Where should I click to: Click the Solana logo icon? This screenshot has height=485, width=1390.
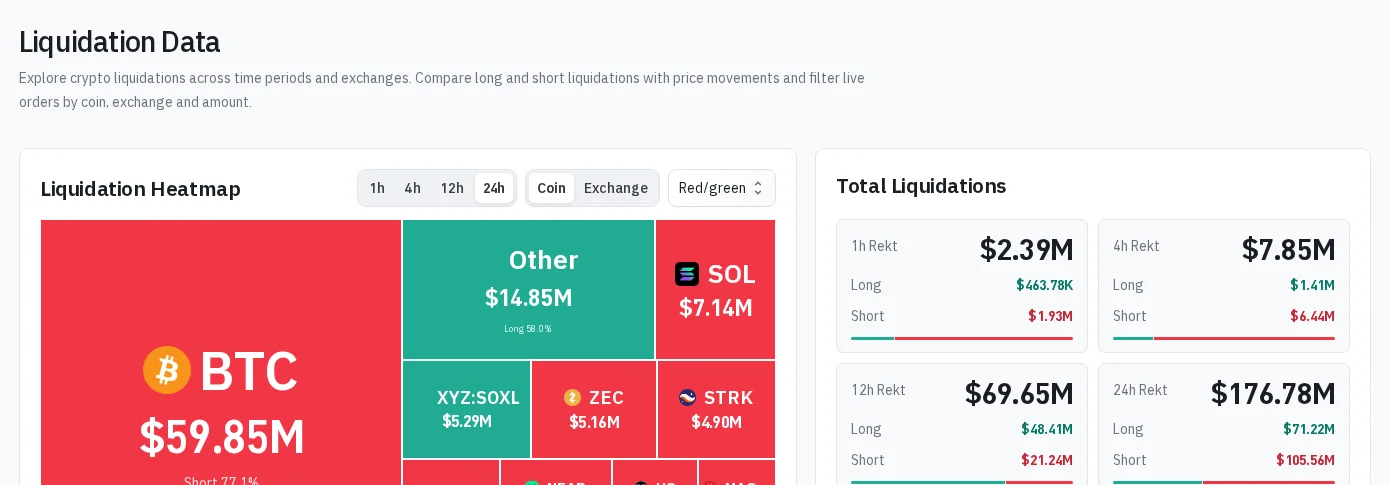pos(687,274)
